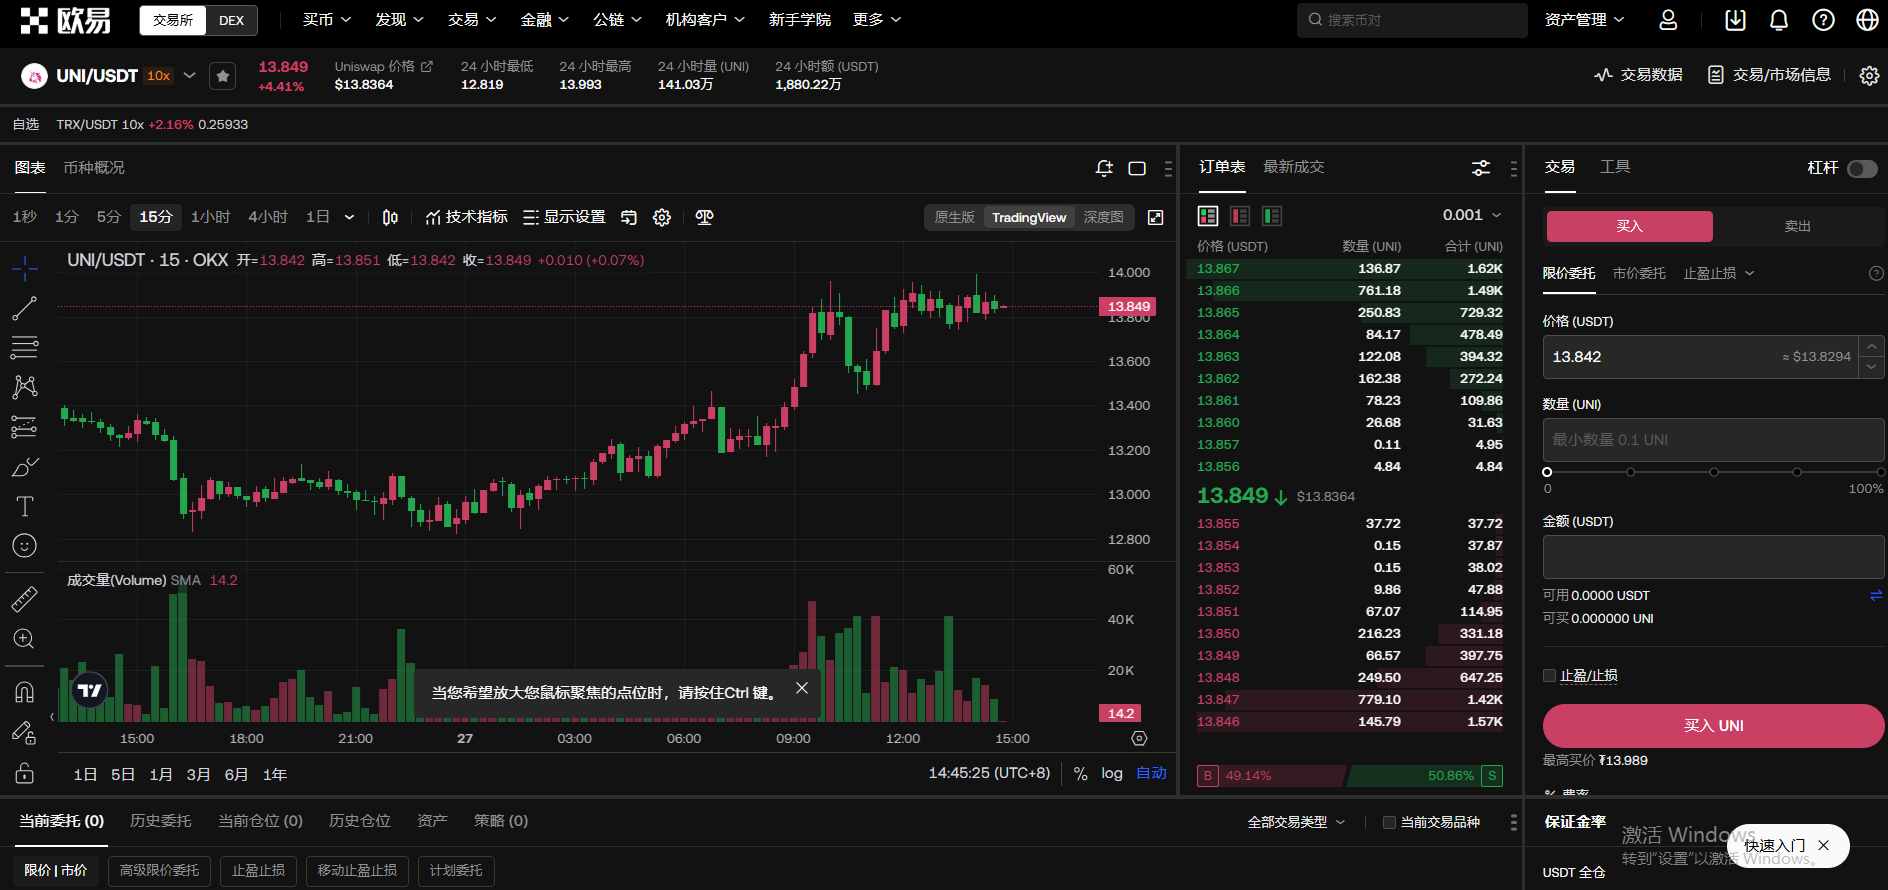
Task: Click the ruler measure tool
Action: click(24, 599)
